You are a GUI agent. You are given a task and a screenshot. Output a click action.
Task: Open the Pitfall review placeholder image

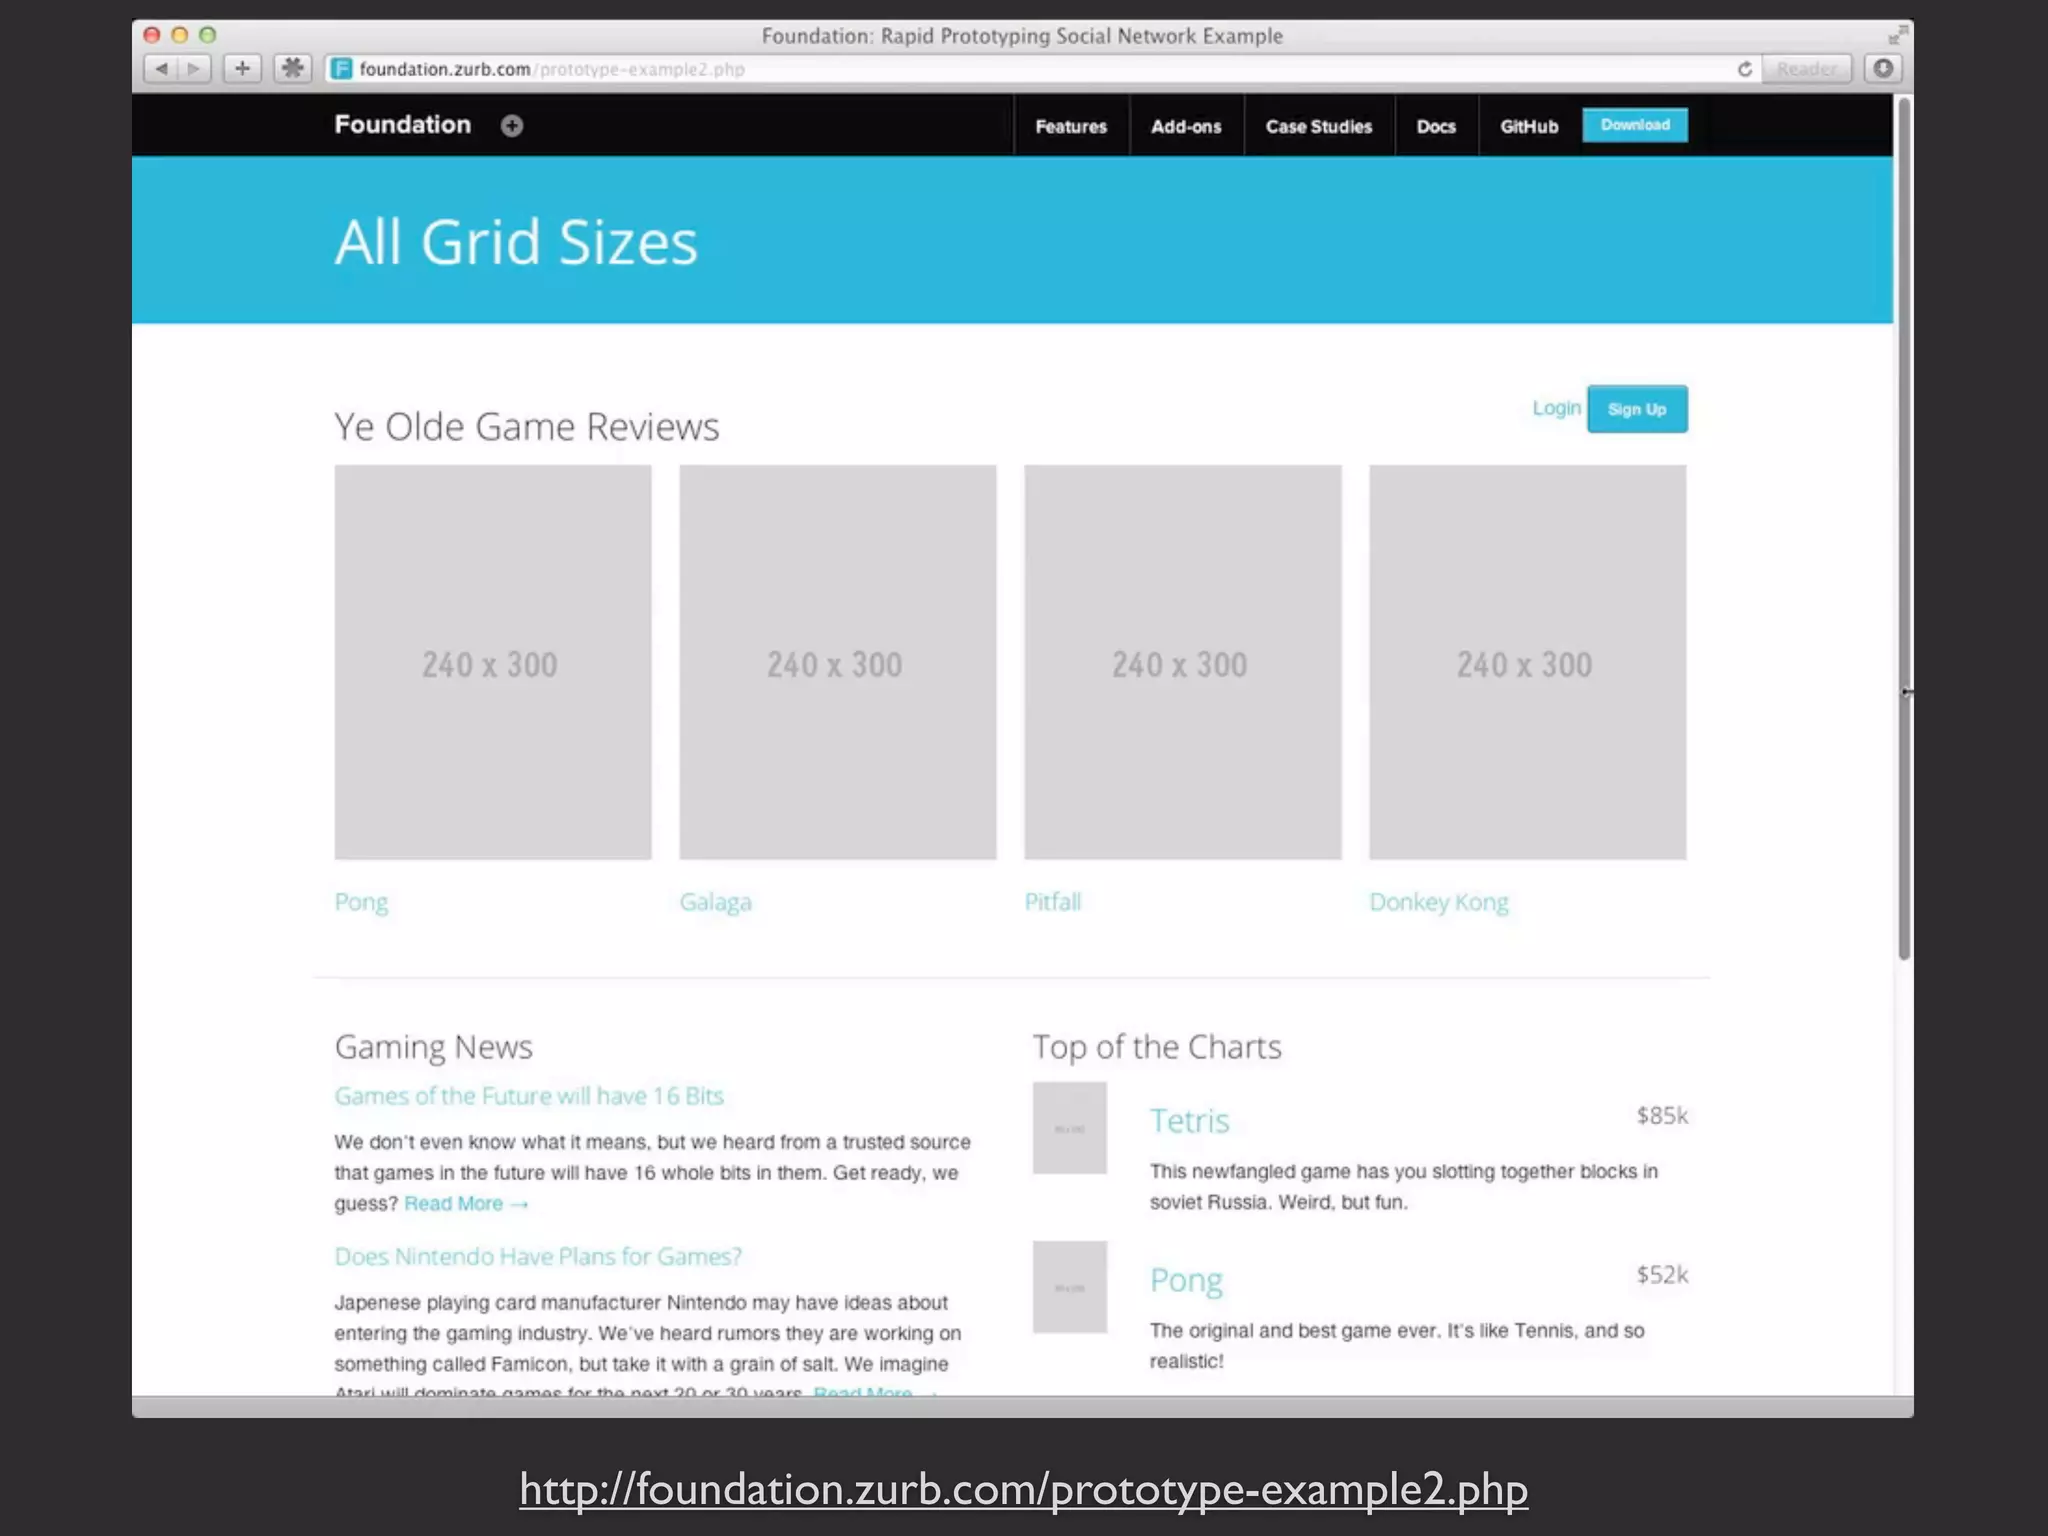pos(1183,662)
